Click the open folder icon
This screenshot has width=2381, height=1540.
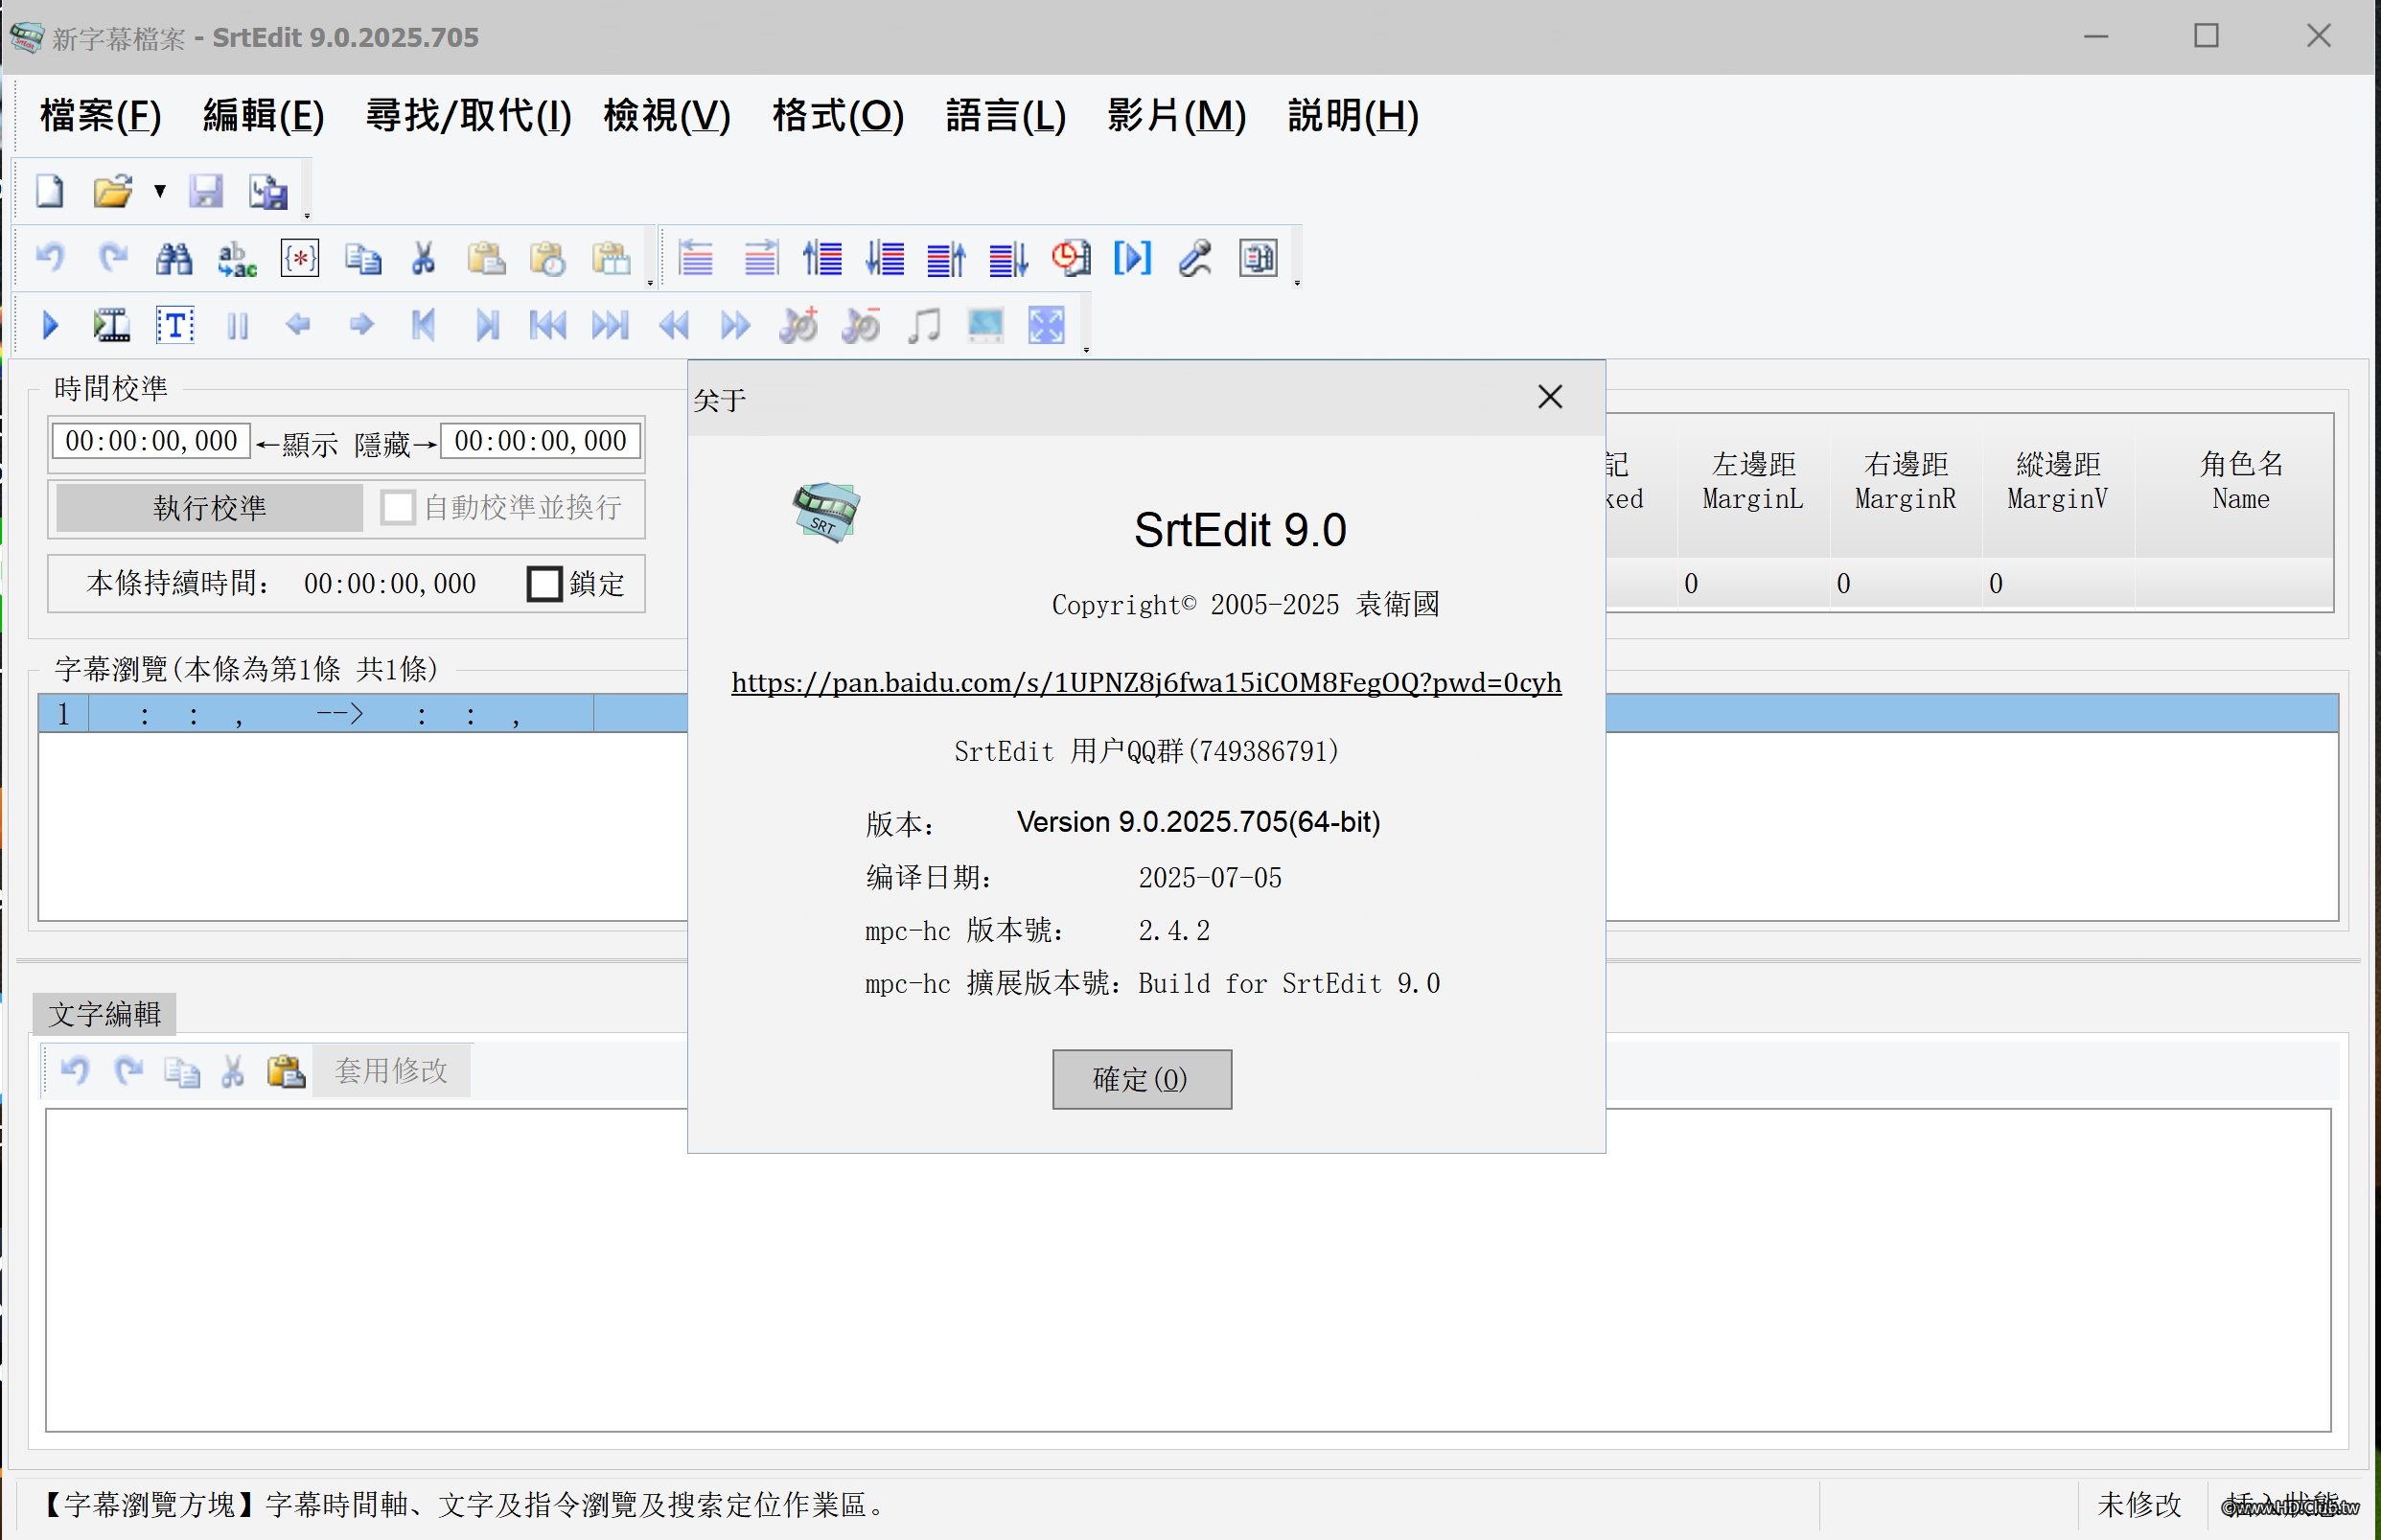tap(112, 190)
